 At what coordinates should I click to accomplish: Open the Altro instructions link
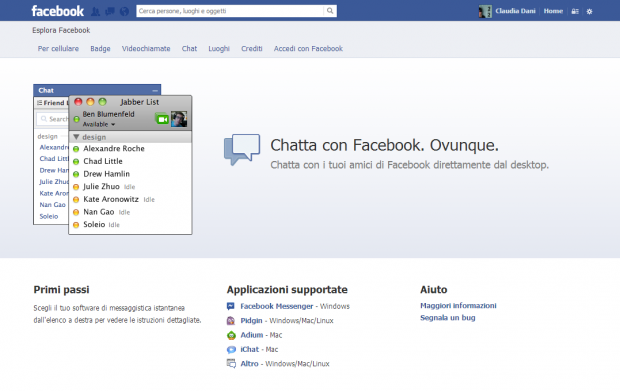pos(250,364)
